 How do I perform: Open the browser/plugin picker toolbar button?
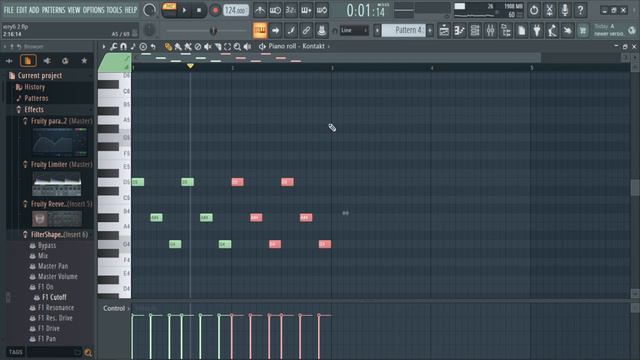pos(506,30)
